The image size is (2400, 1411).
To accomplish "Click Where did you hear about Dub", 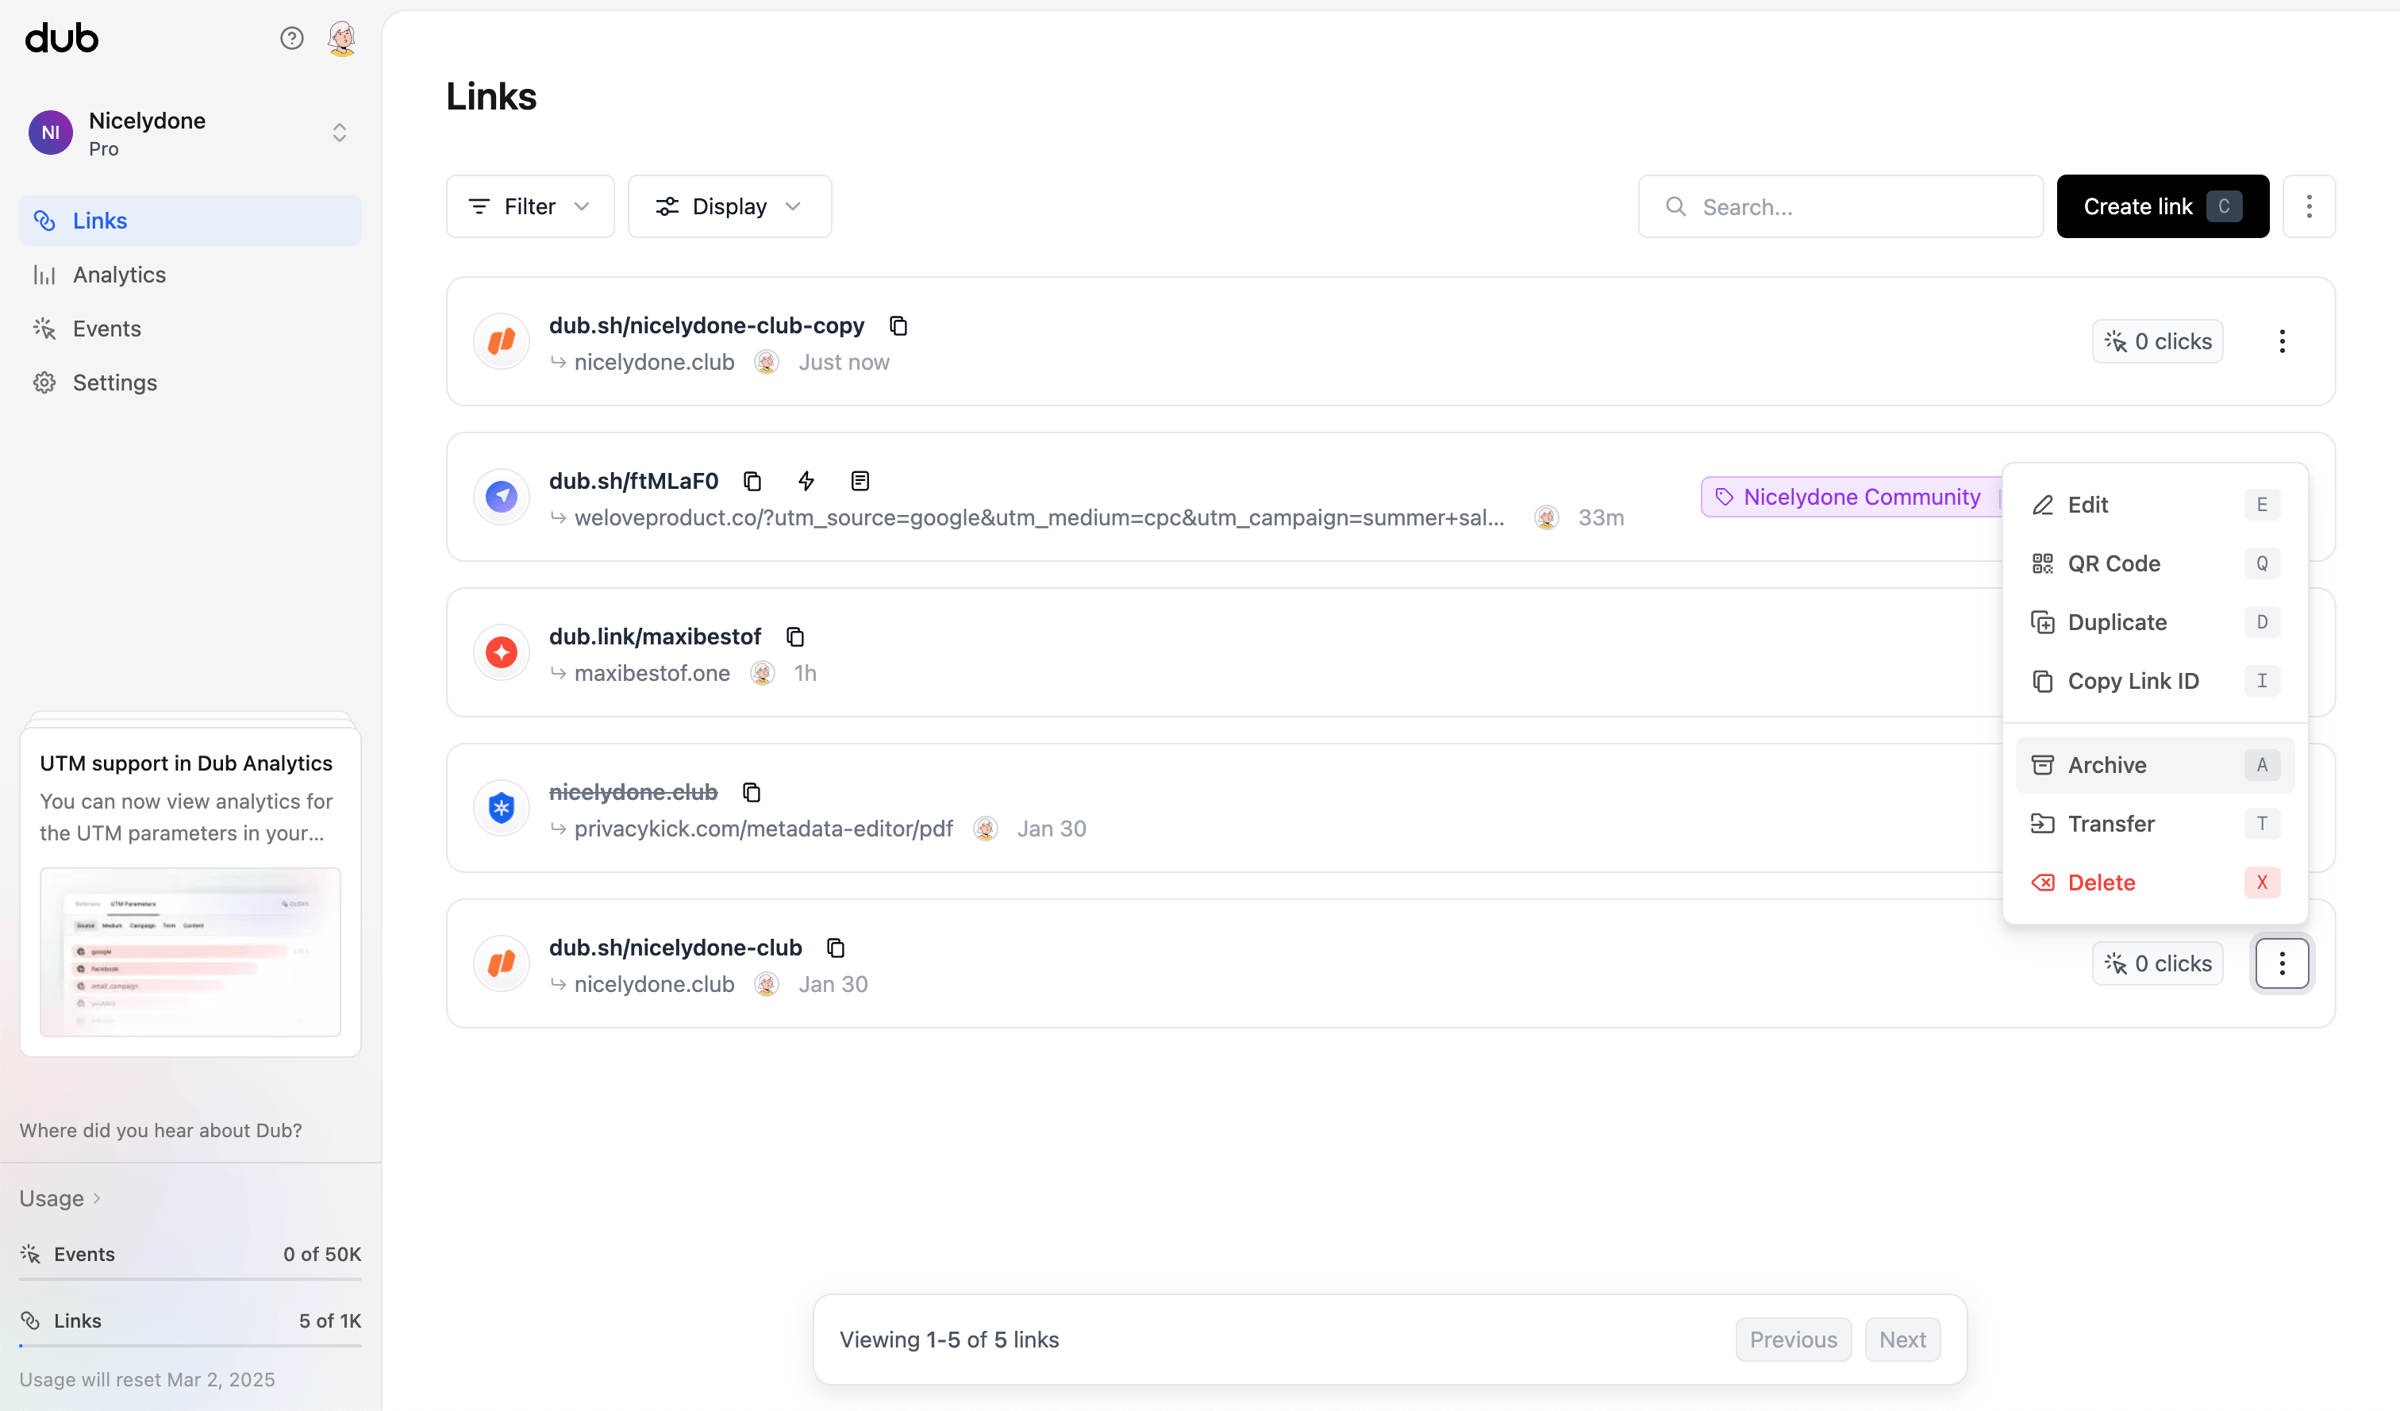I will [x=160, y=1130].
